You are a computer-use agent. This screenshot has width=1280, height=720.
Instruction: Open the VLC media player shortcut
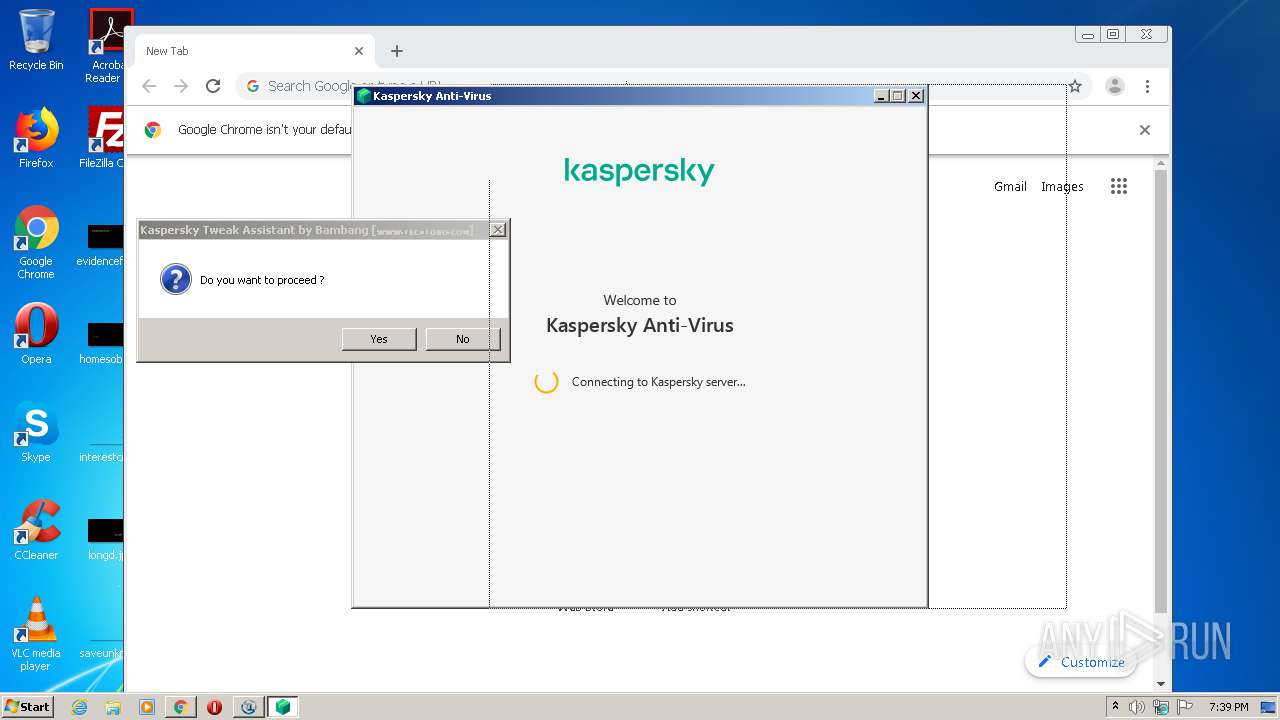click(x=36, y=634)
